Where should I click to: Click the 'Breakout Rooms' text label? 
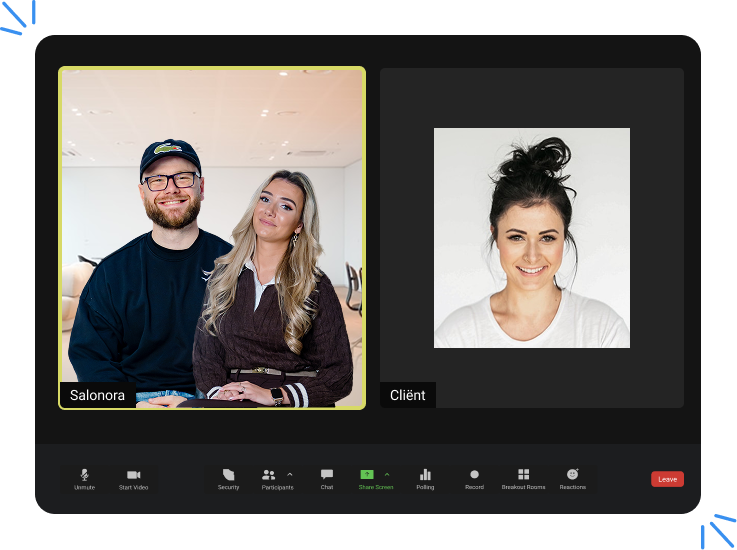coord(523,487)
